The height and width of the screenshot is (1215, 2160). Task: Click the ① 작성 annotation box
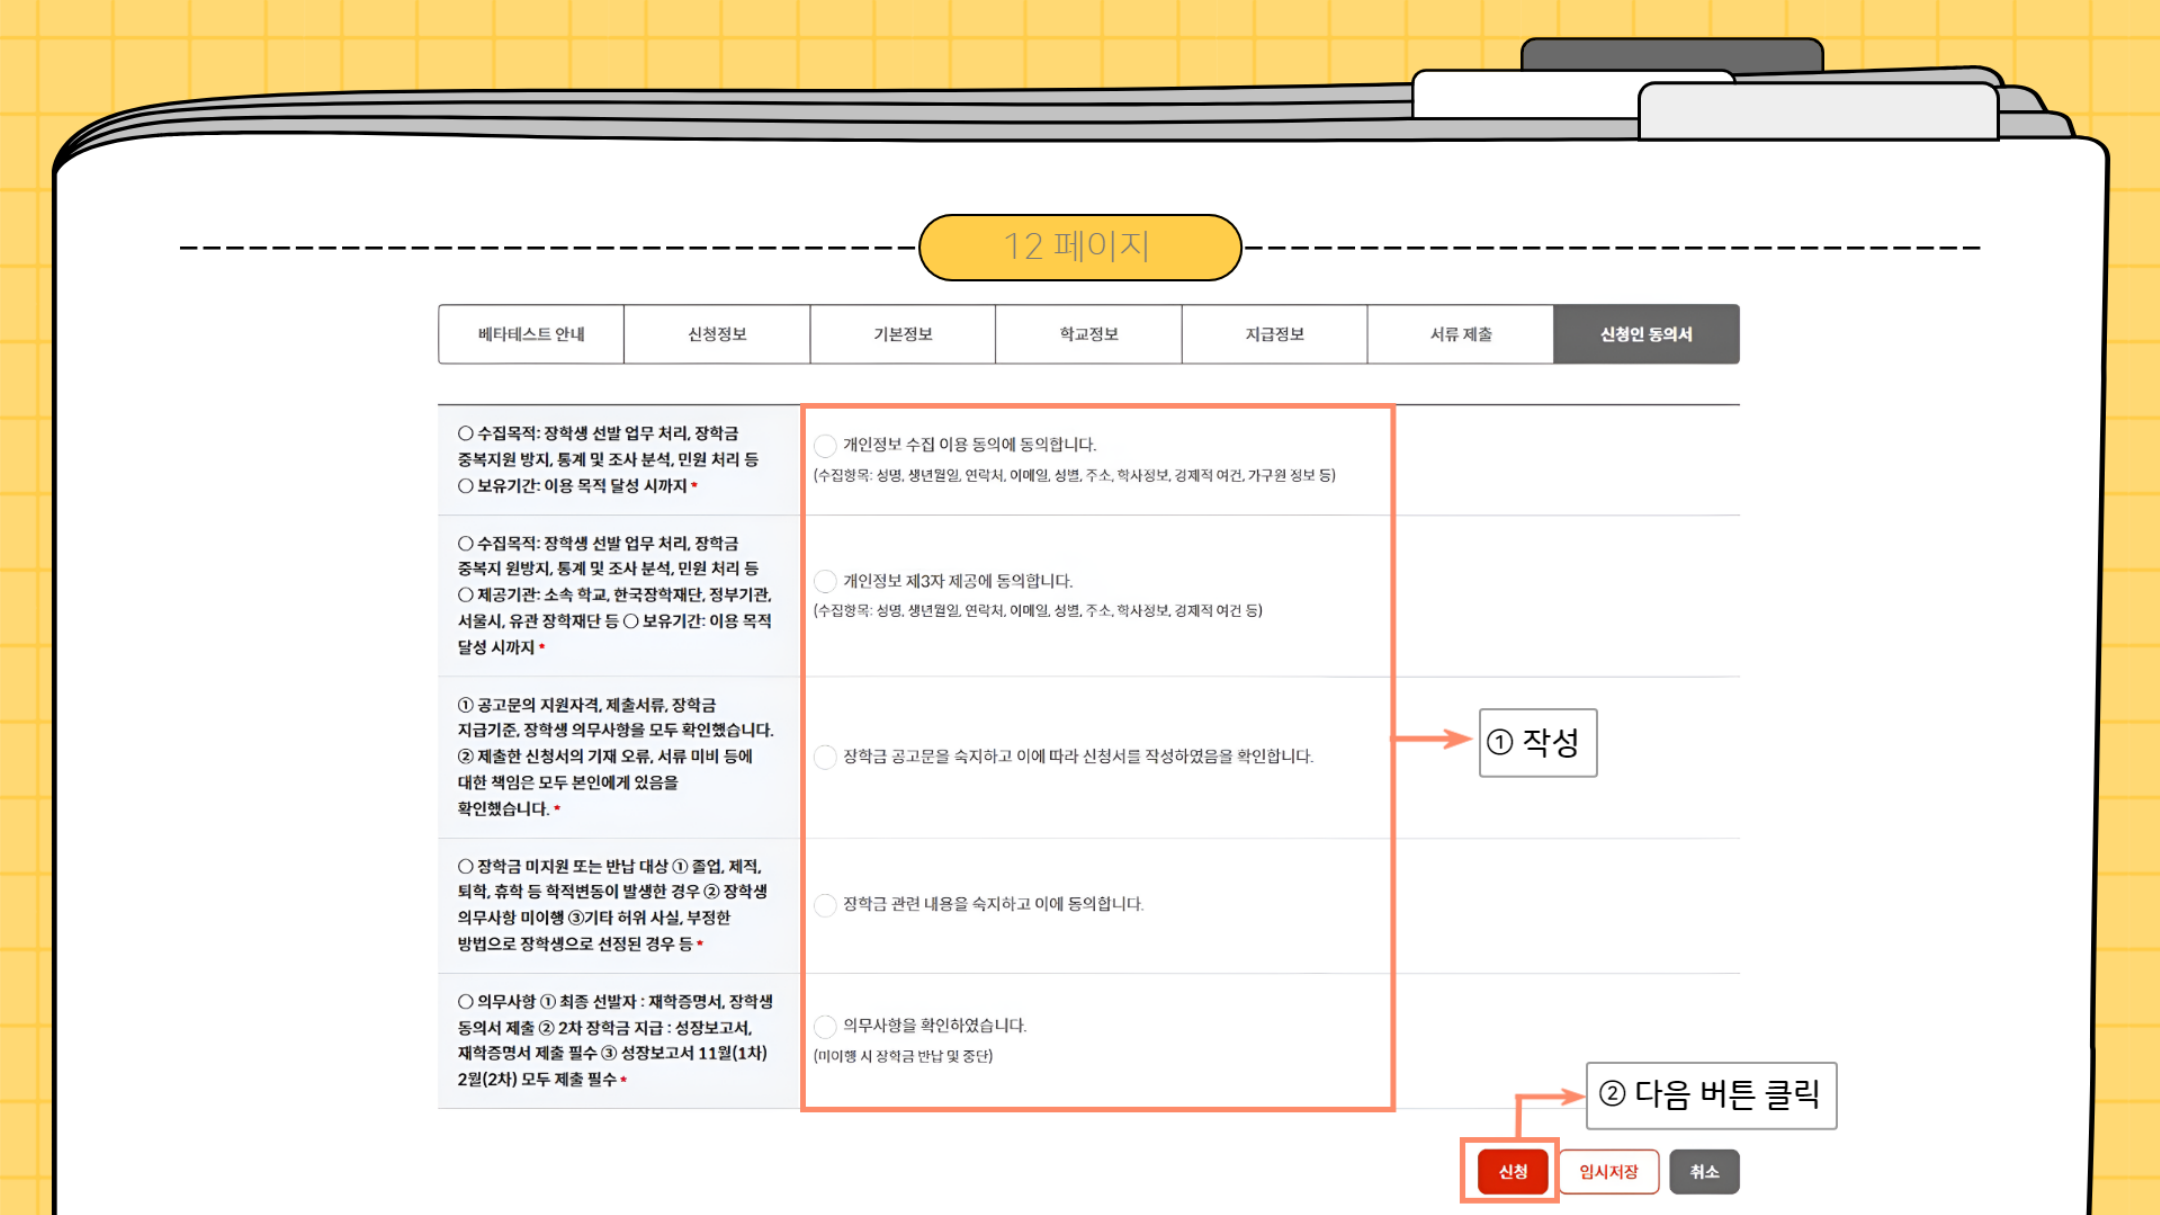point(1537,742)
